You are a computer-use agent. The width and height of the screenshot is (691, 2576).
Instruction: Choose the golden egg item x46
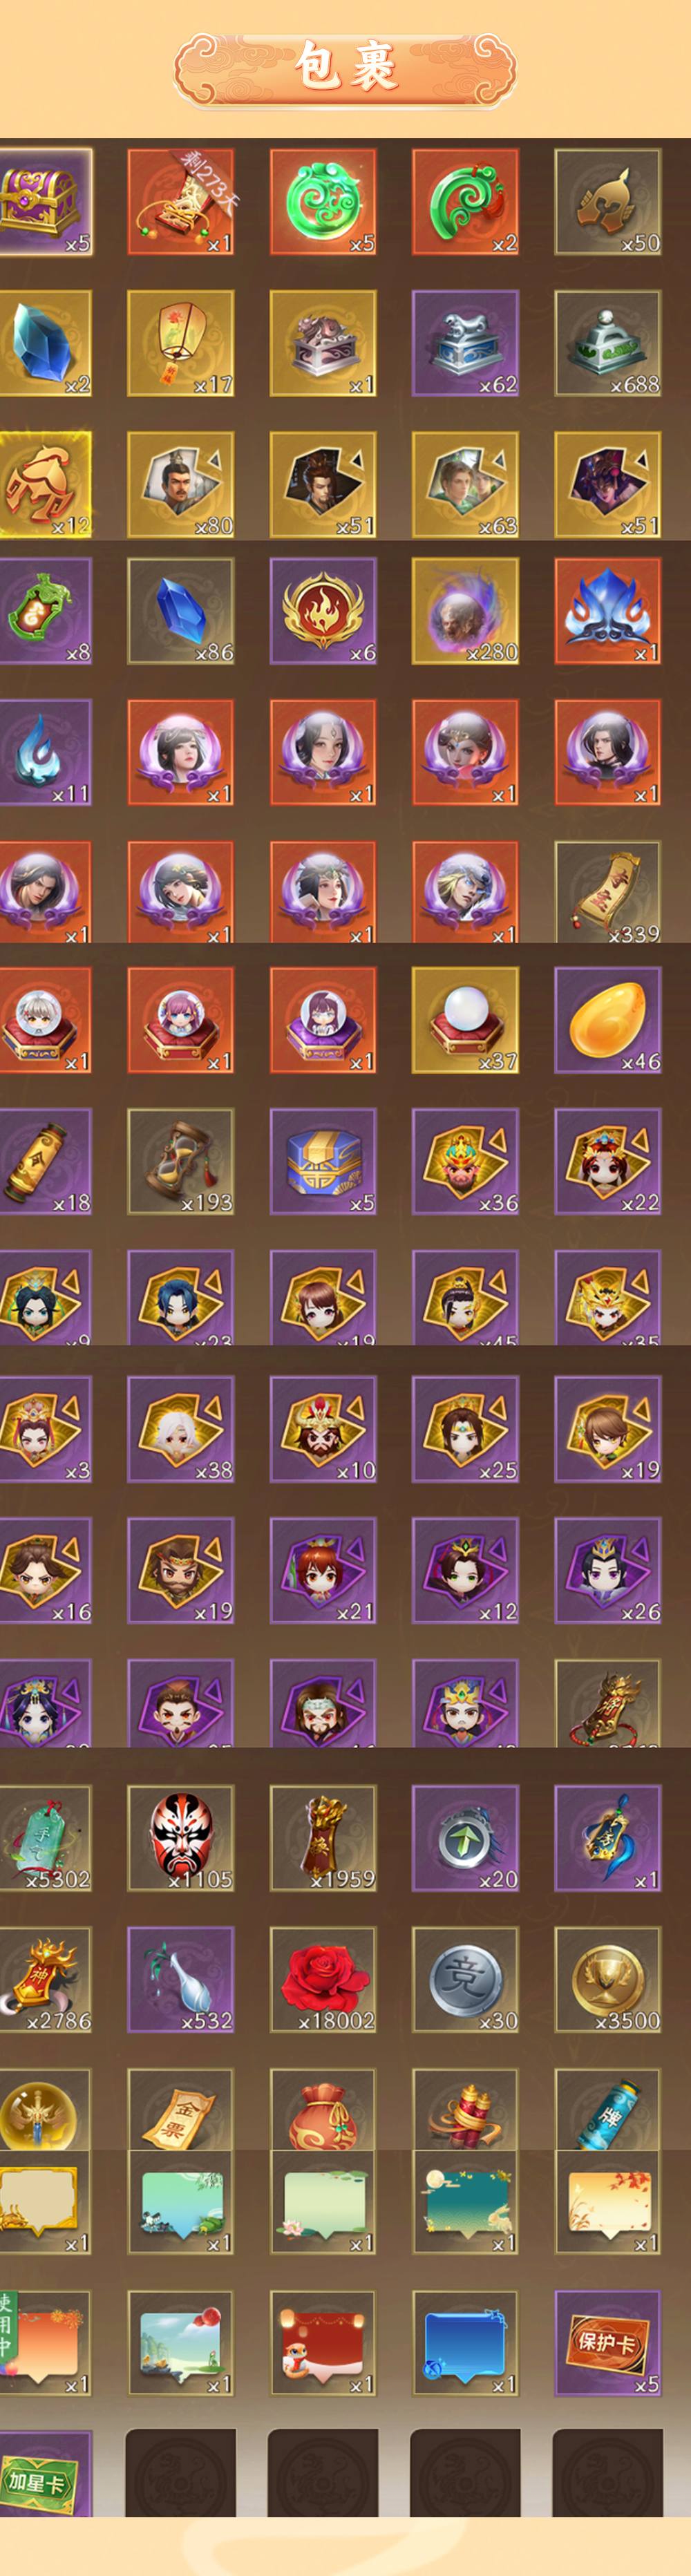607,1020
